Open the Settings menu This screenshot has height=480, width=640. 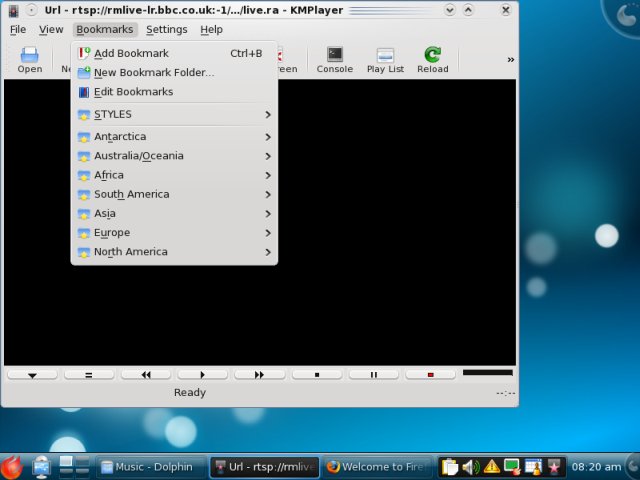click(x=166, y=30)
